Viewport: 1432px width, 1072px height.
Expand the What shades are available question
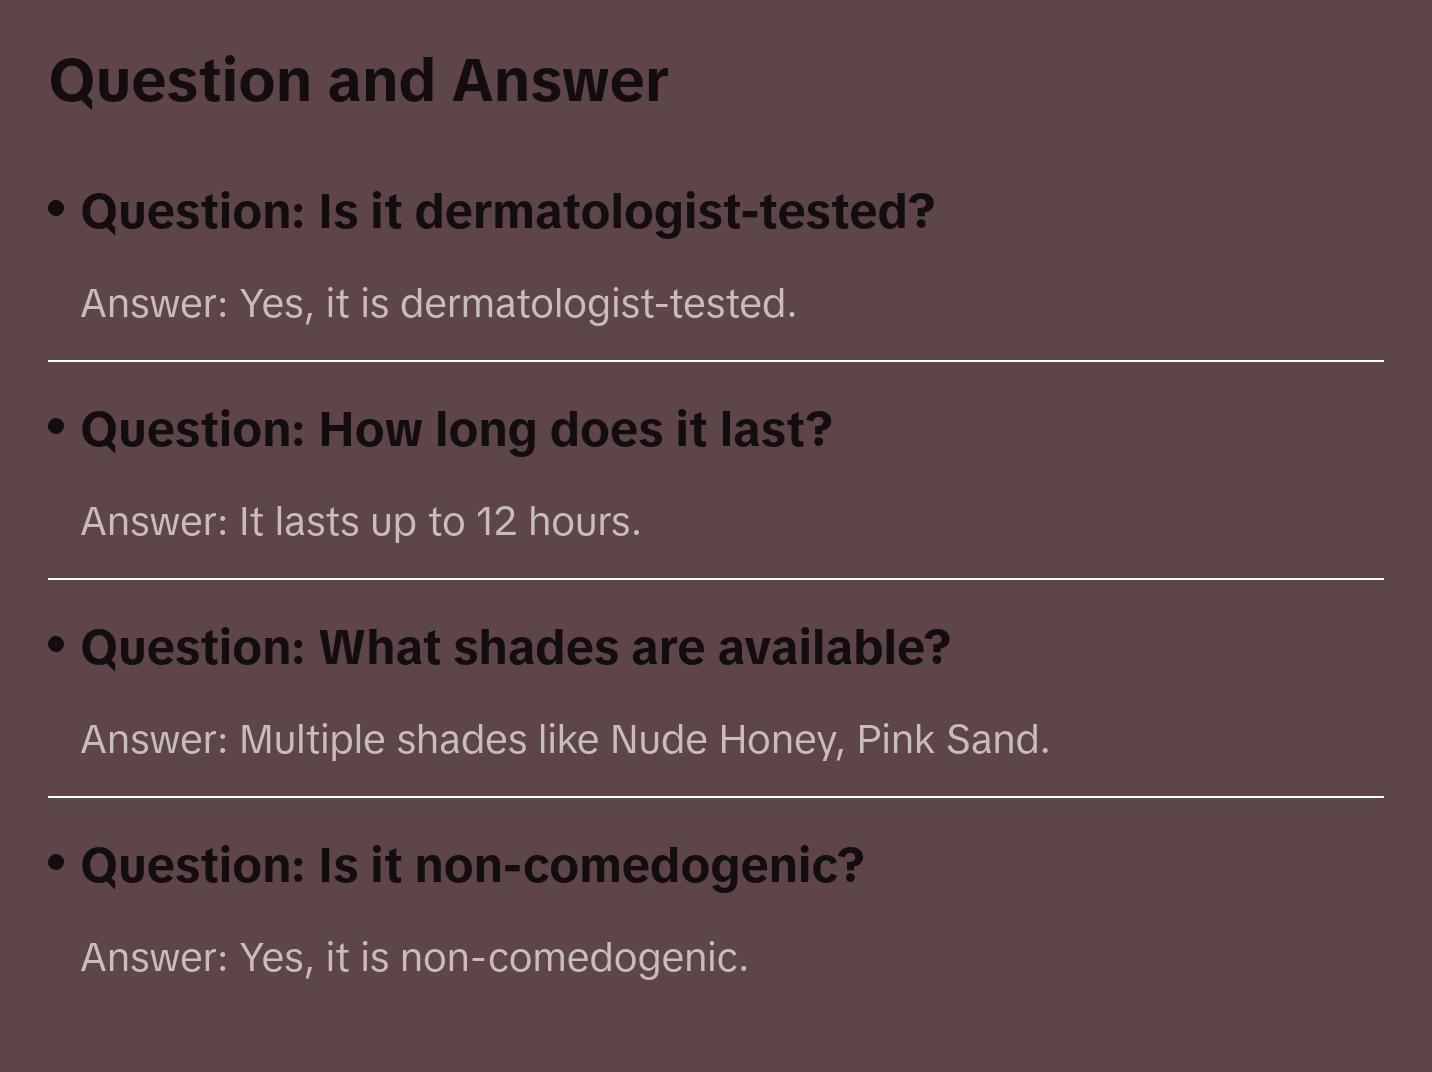coord(515,648)
